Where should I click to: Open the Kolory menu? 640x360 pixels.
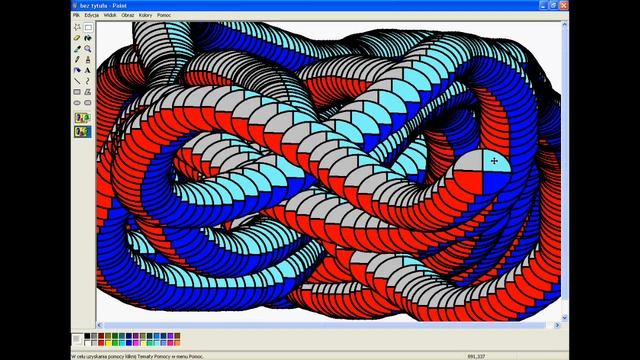pos(145,15)
